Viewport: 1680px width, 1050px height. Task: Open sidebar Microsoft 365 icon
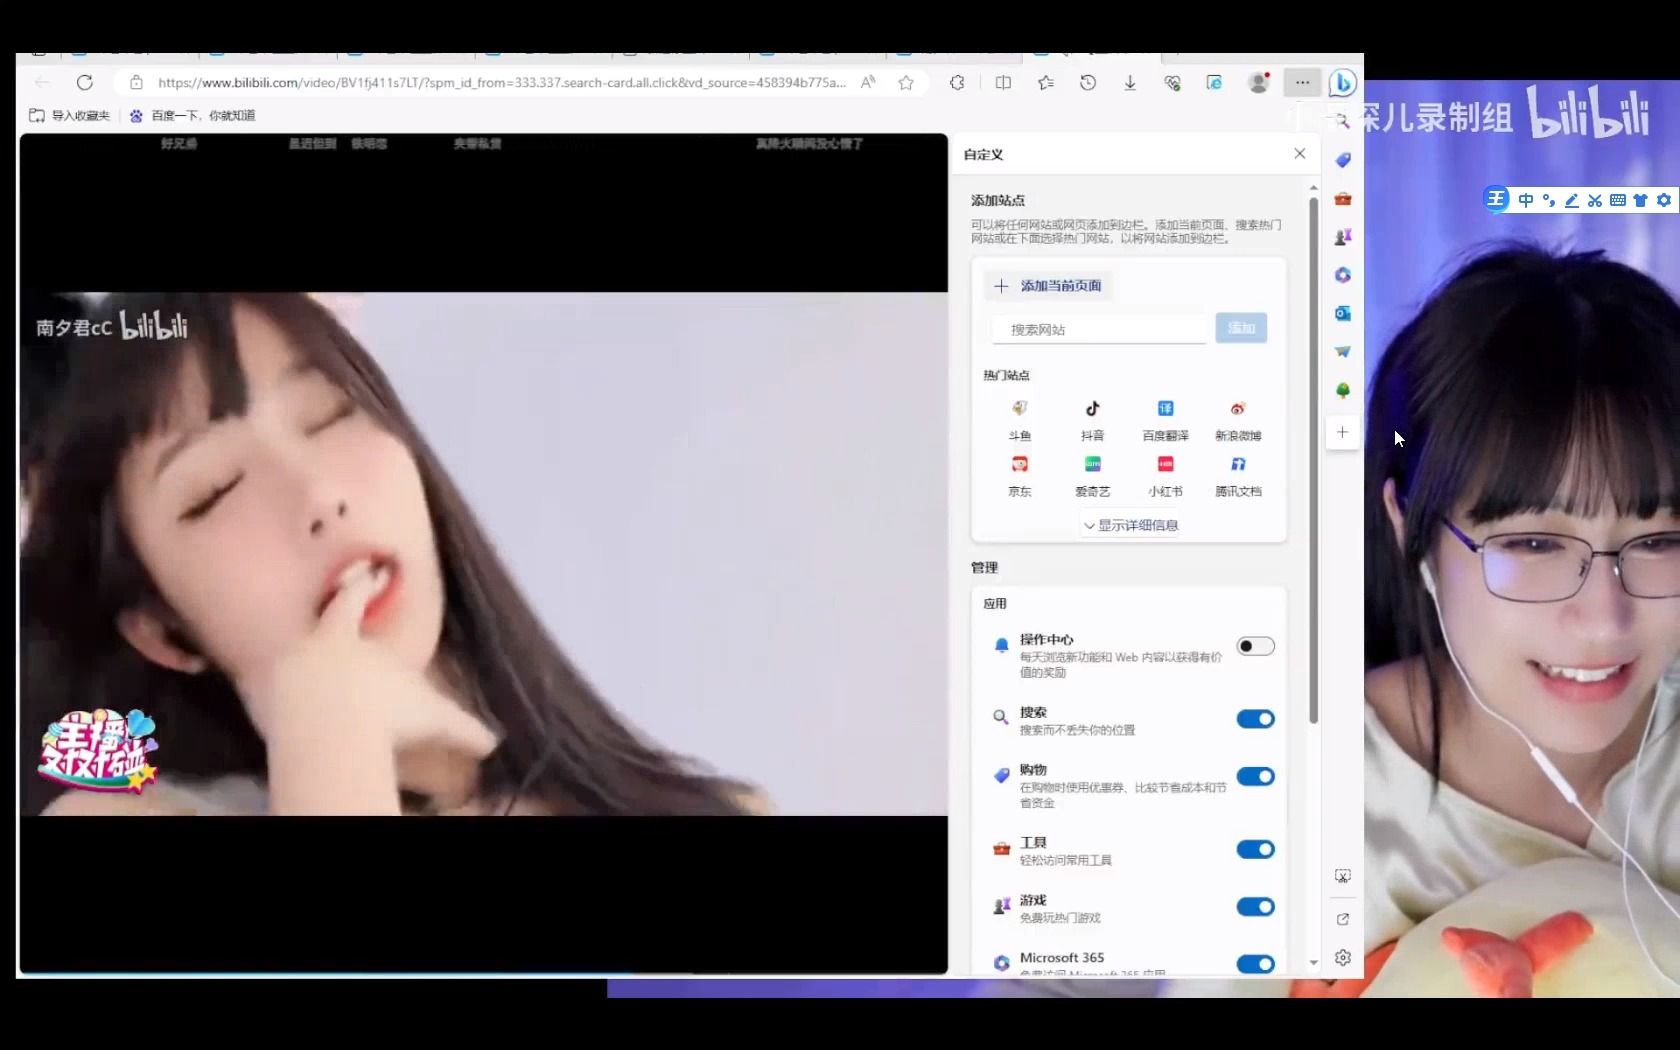[x=1343, y=275]
